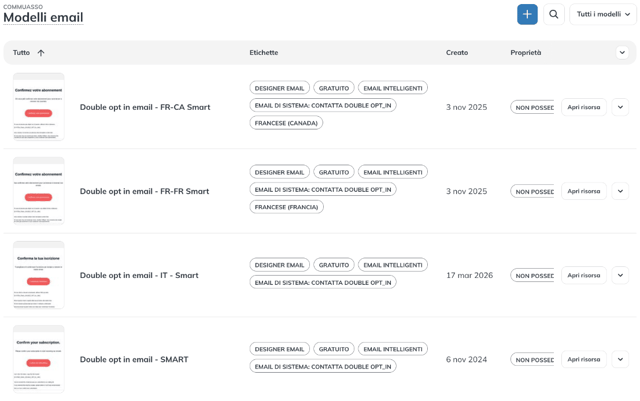The image size is (640, 401).
Task: Open the FR-FR Smart template thumbnail
Action: coord(39,191)
